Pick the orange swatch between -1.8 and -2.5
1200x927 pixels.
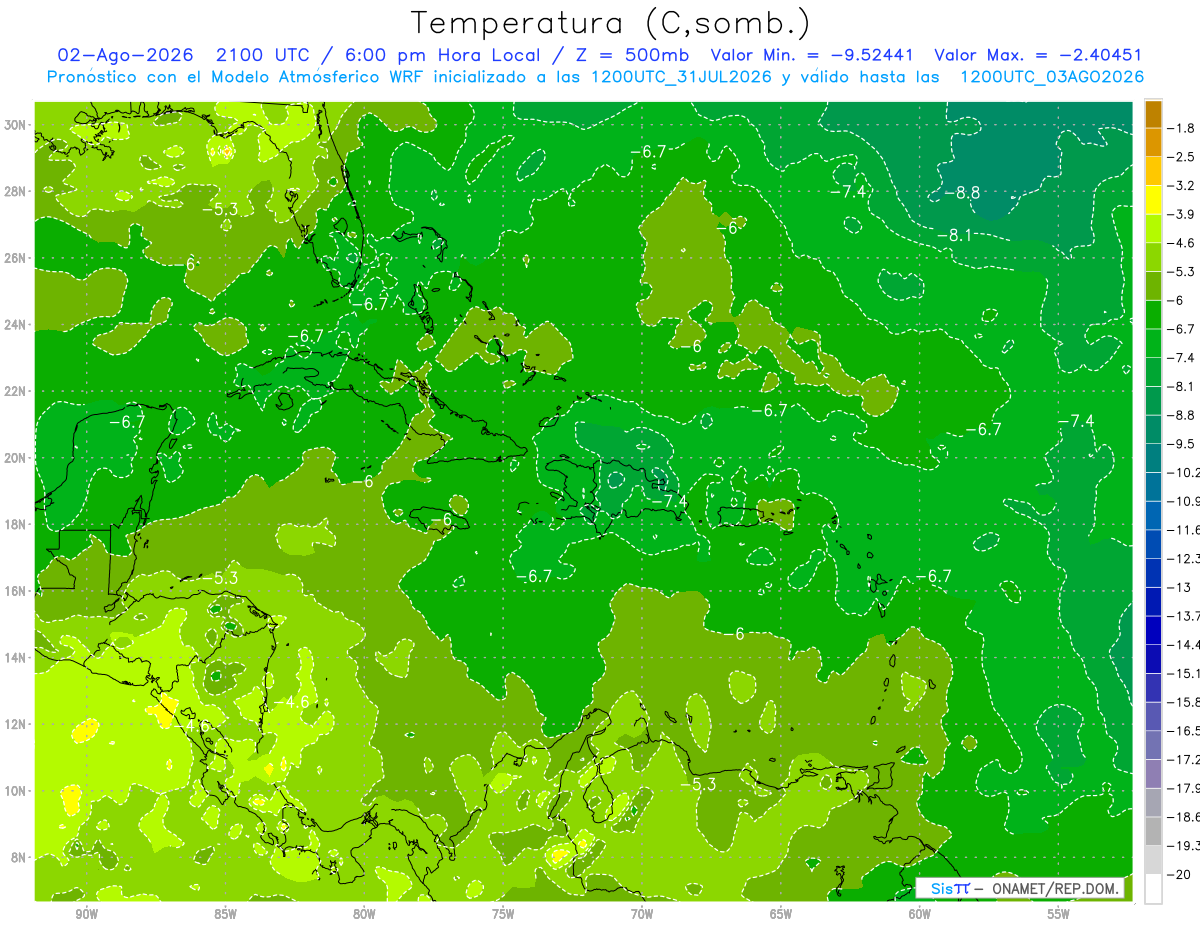coord(1153,142)
